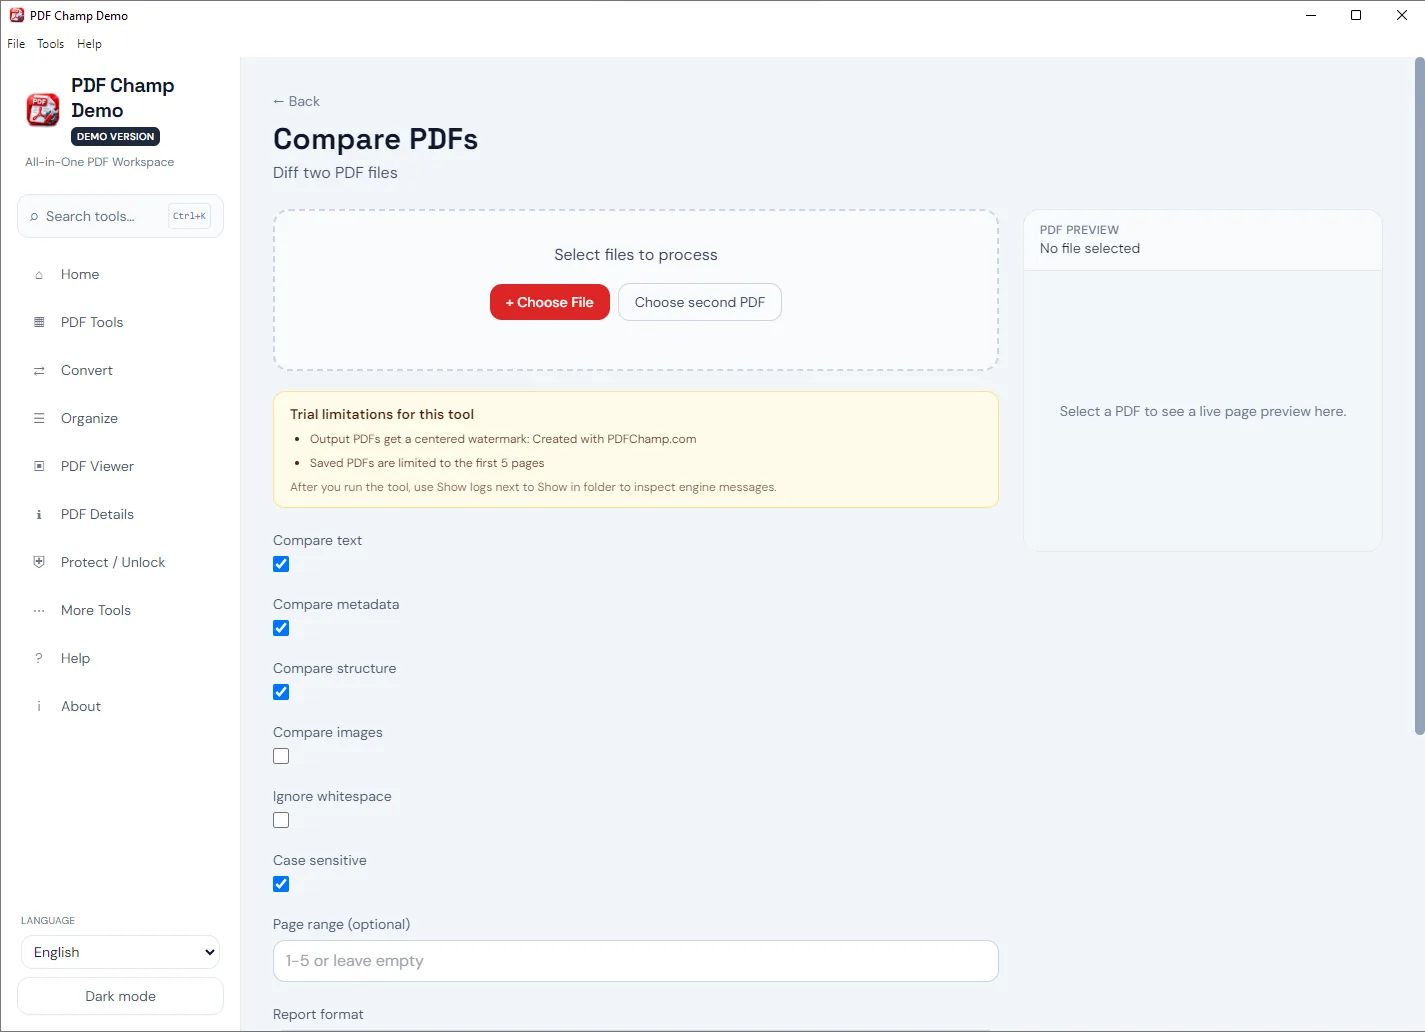This screenshot has width=1425, height=1032.
Task: Open the File menu
Action: click(x=16, y=44)
